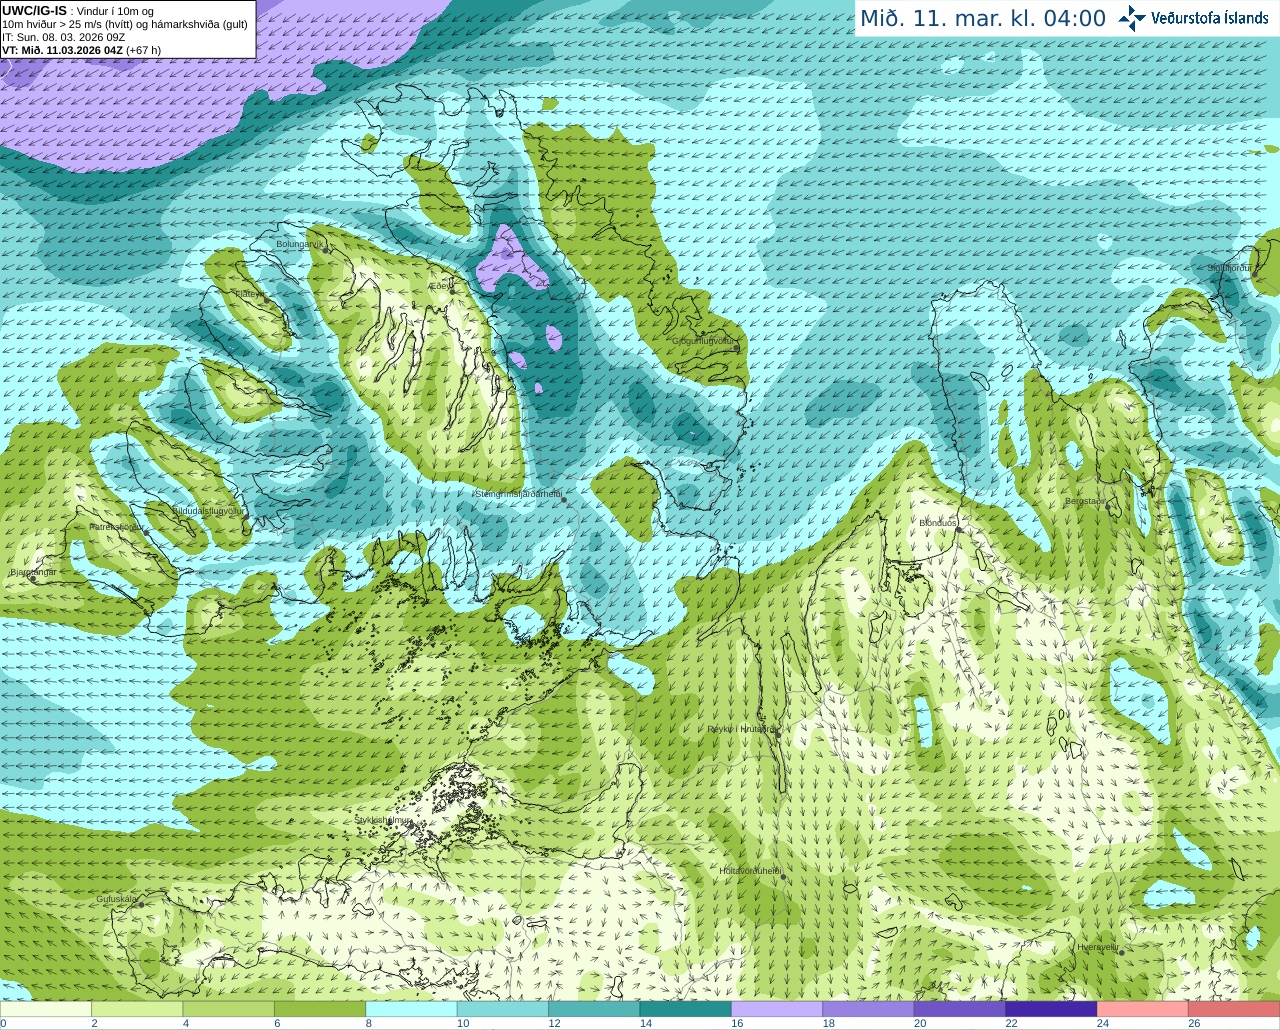Click the 12–14 m/s teal legend swatch
Viewport: 1280px width, 1030px height.
(594, 1009)
